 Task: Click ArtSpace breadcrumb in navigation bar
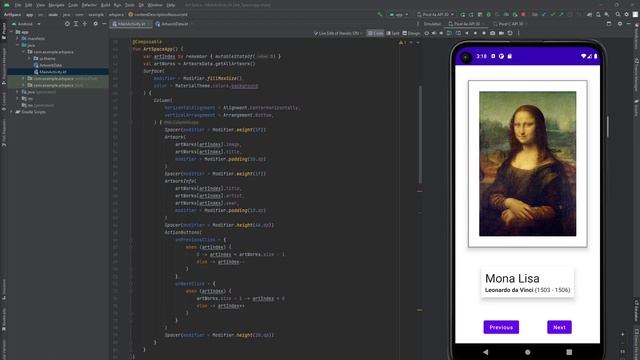[x=12, y=14]
